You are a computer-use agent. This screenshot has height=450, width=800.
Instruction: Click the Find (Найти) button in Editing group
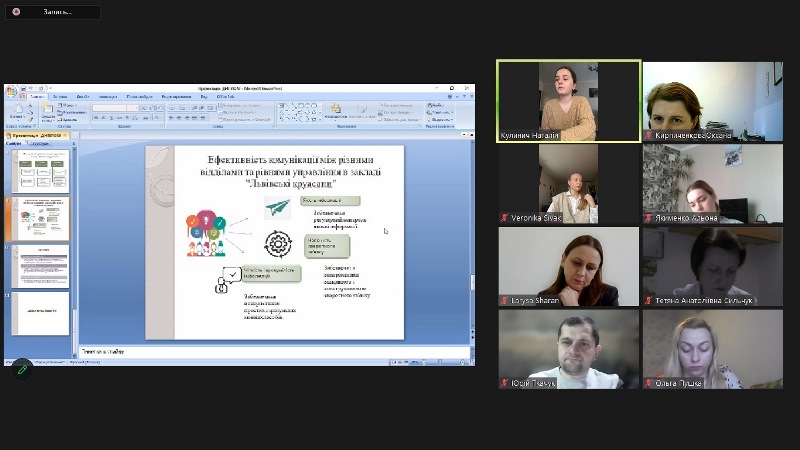(435, 106)
